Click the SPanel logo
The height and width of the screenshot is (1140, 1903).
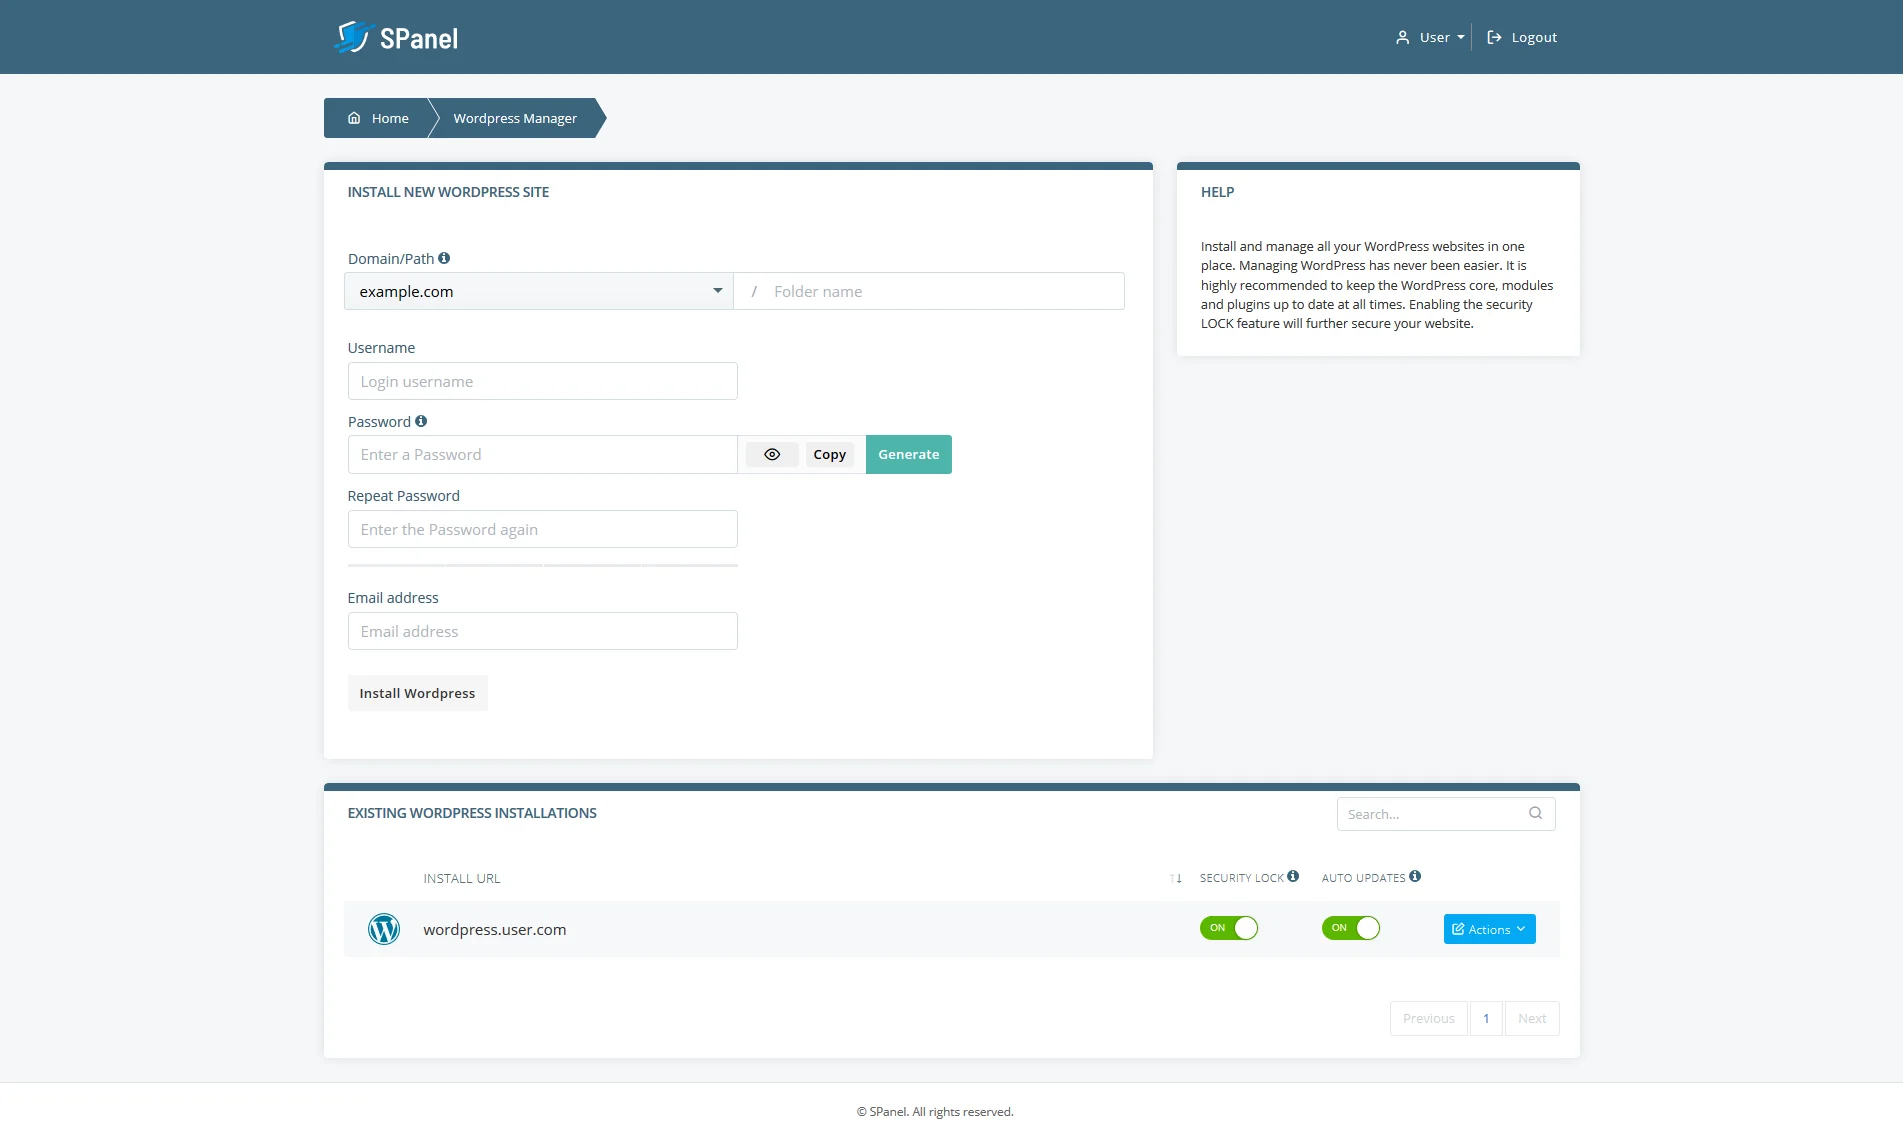pos(396,37)
